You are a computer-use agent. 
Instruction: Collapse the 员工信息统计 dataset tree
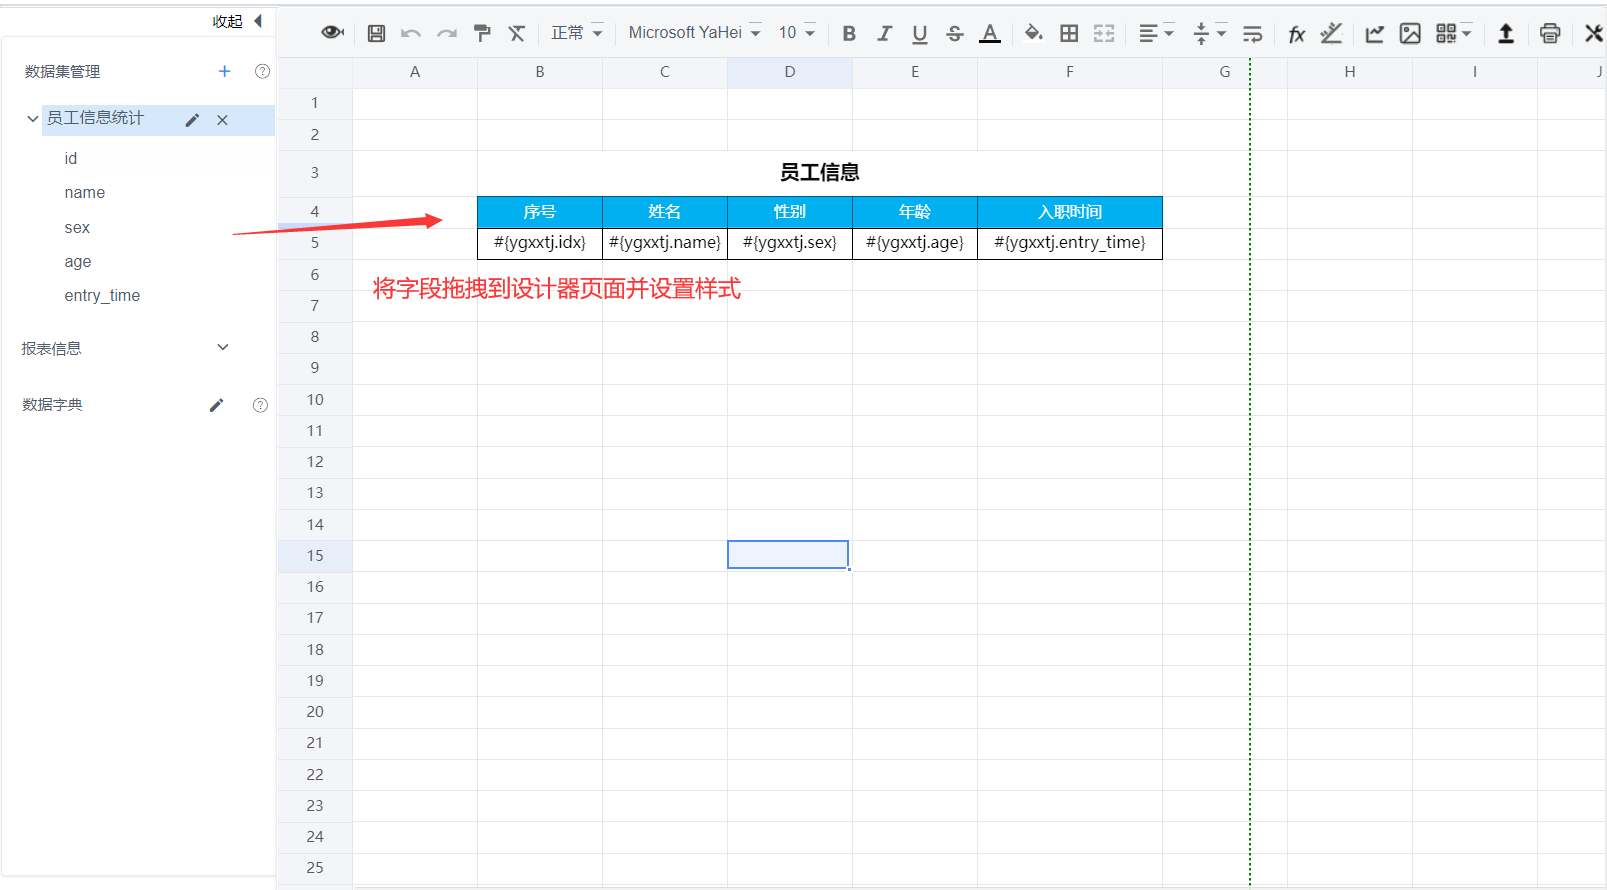pyautogui.click(x=33, y=118)
